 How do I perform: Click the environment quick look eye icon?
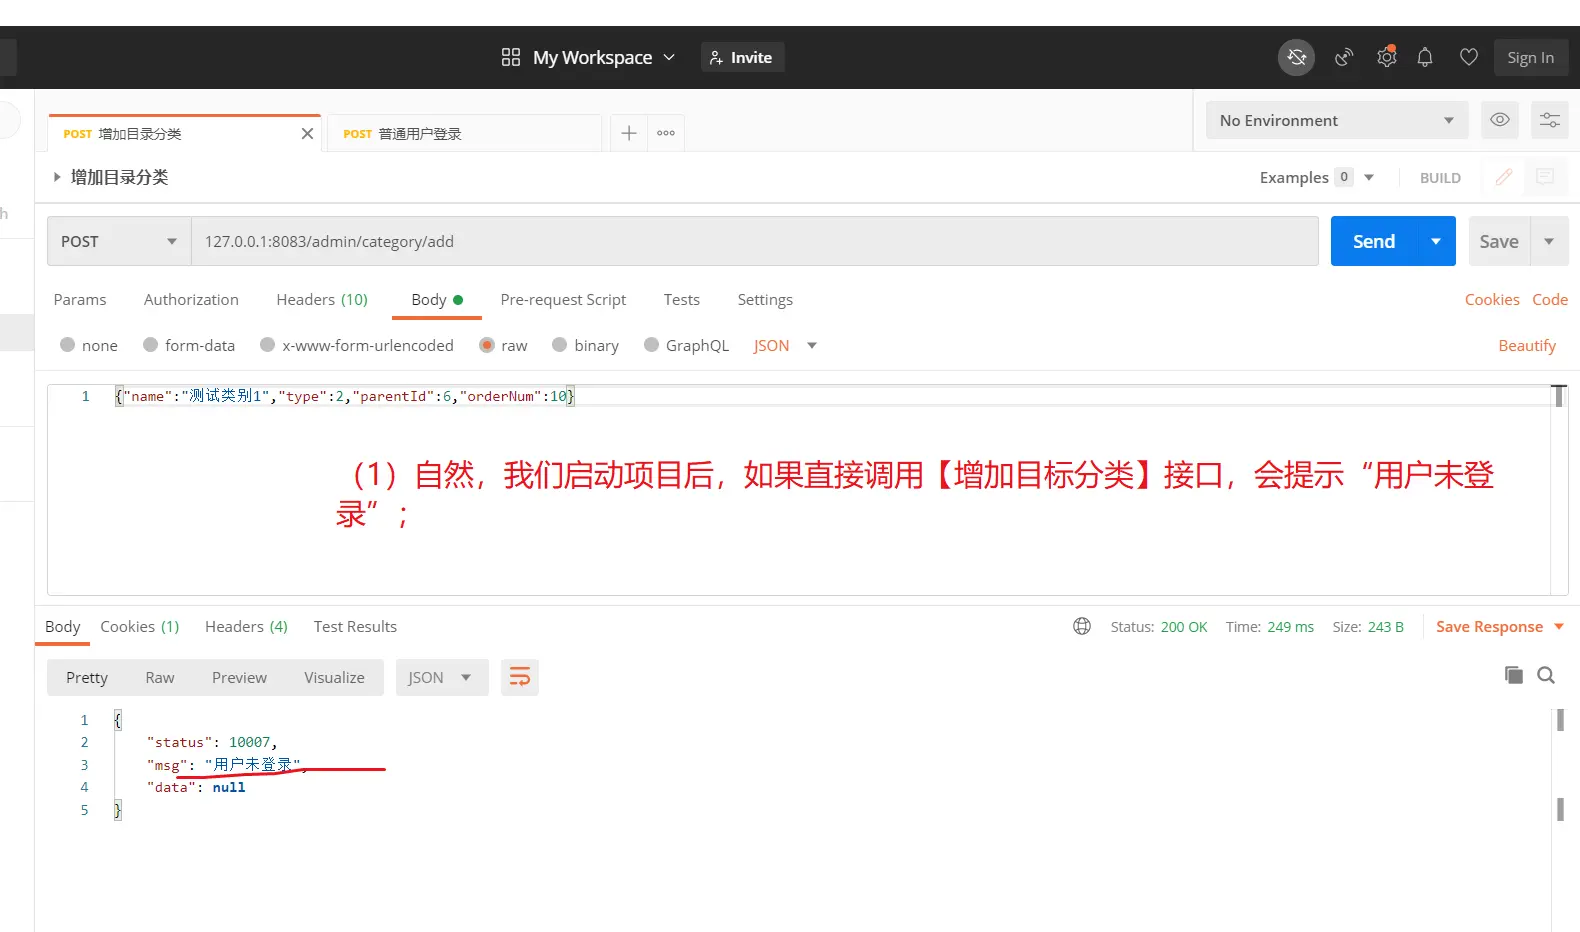[x=1500, y=120]
